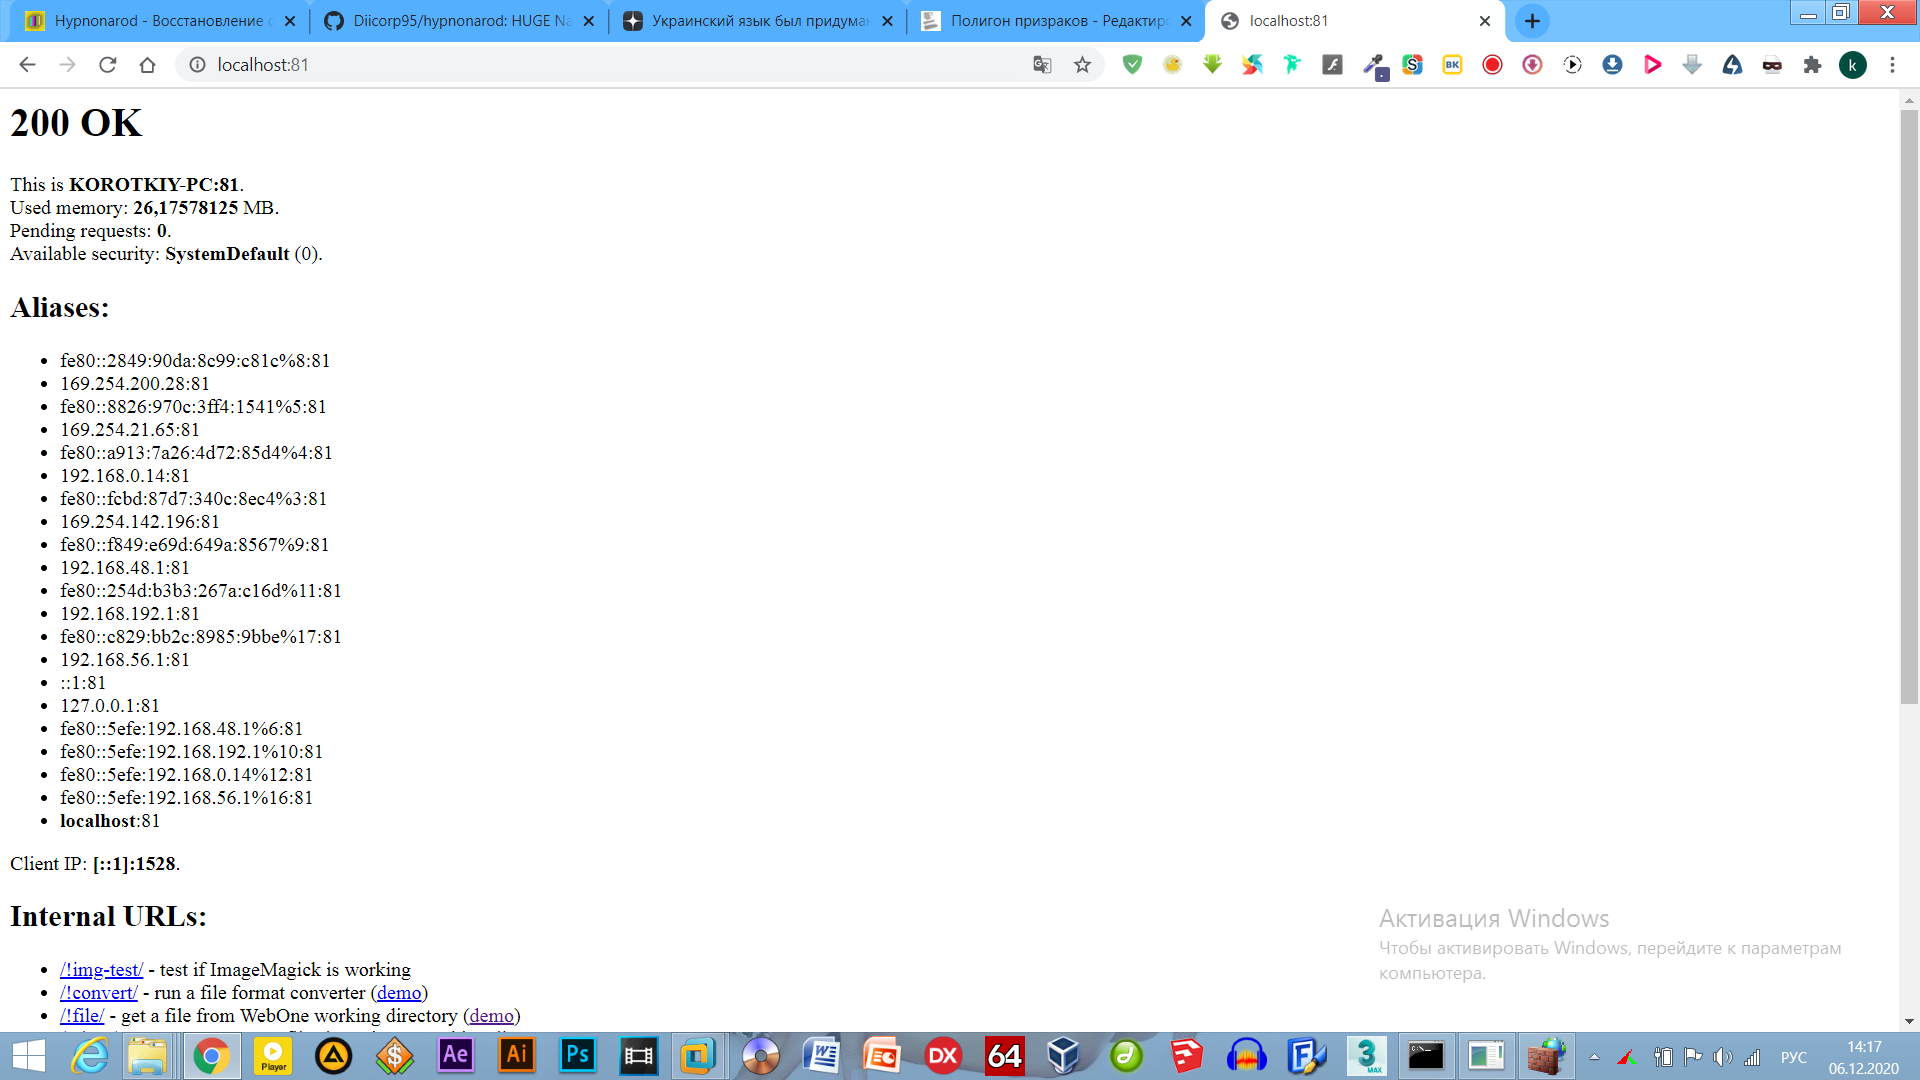Image resolution: width=1920 pixels, height=1080 pixels.
Task: Click the green shield AdGuard extension
Action: (x=1132, y=65)
